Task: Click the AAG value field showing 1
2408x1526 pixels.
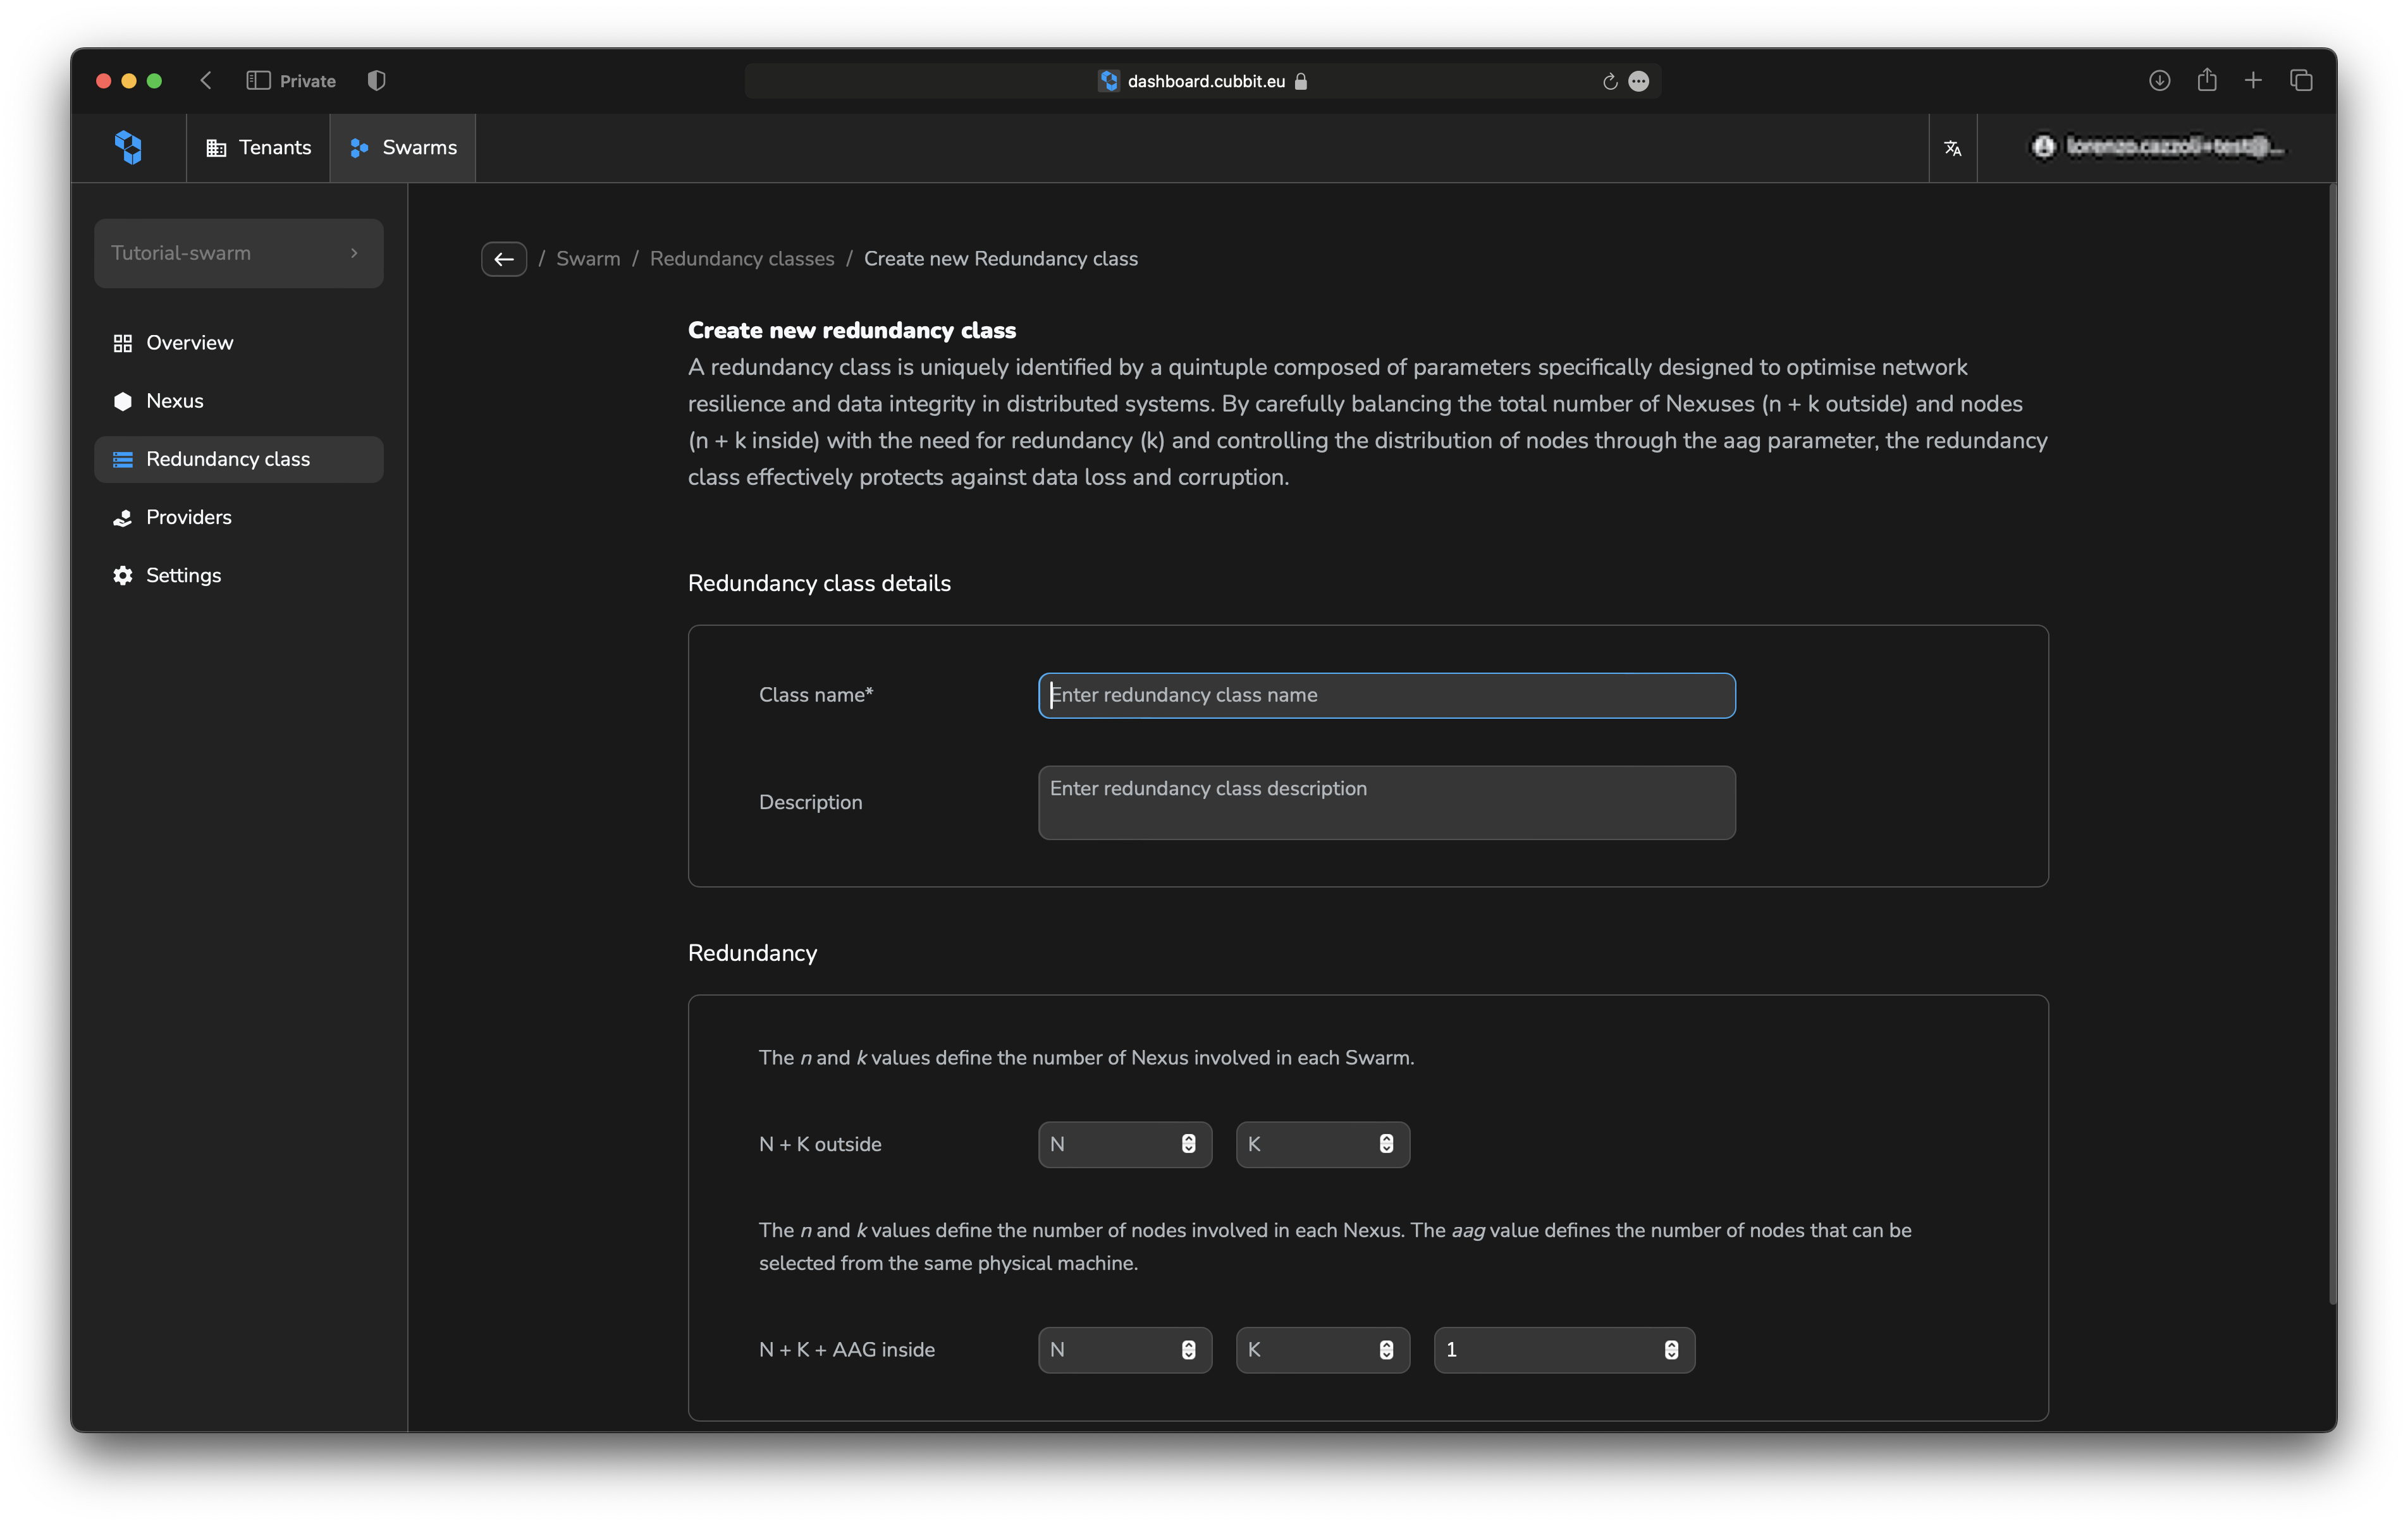Action: pos(1564,1350)
